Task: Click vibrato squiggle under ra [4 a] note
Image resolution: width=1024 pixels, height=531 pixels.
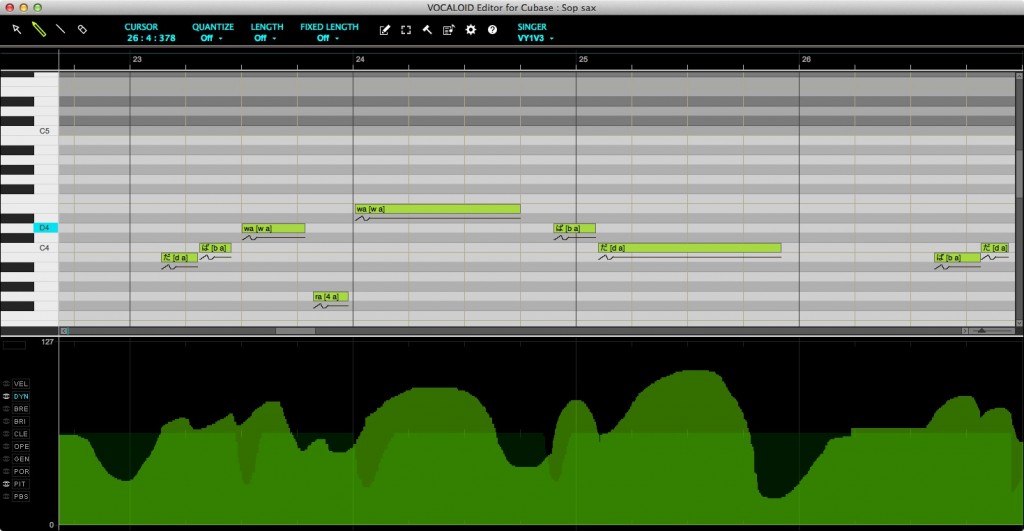Action: point(321,306)
